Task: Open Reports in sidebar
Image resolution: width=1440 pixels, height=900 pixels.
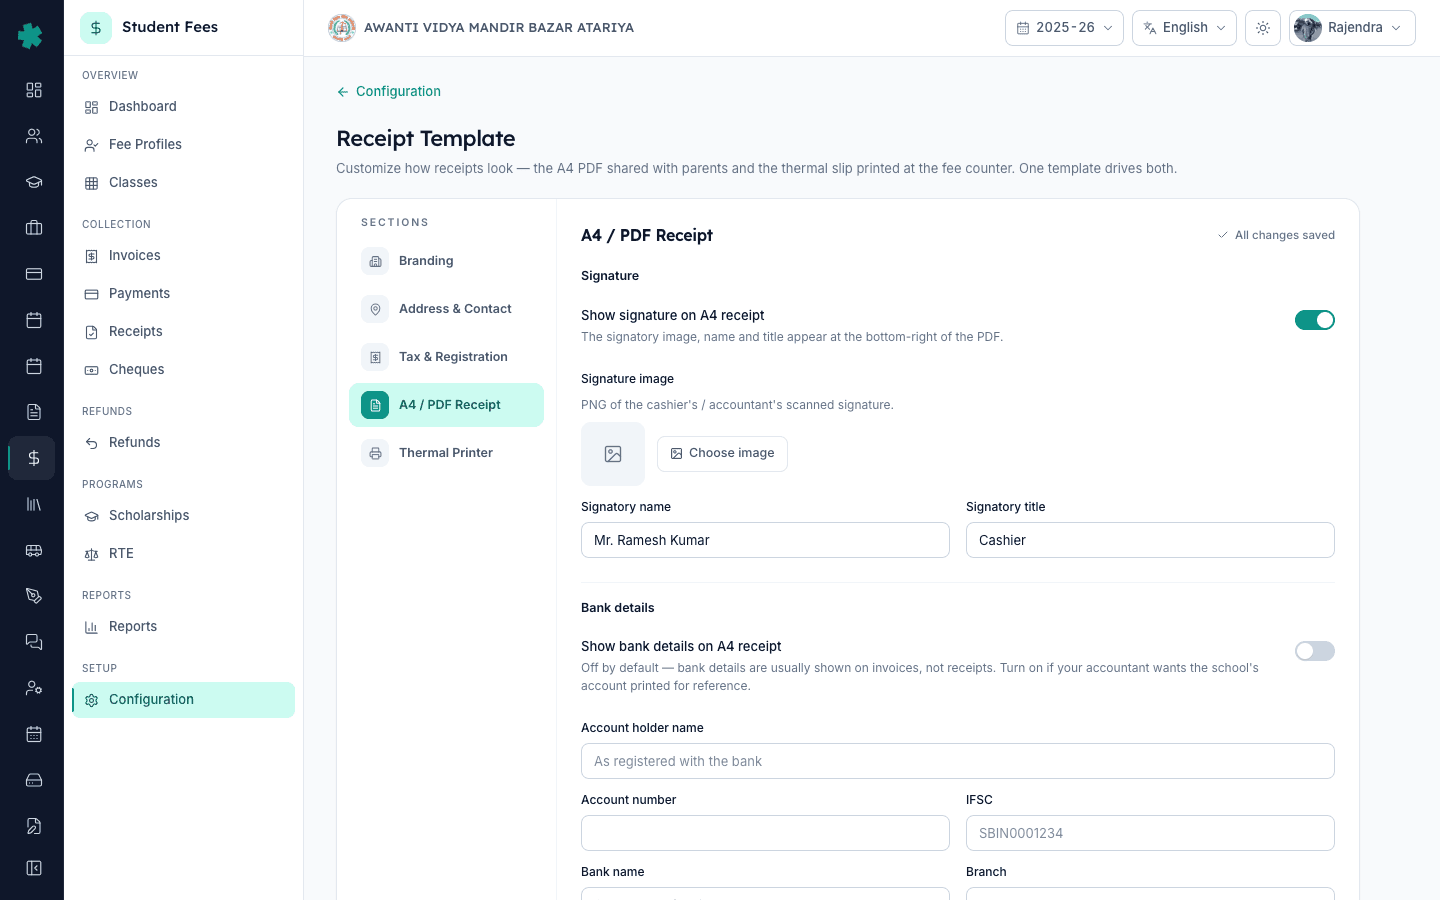Action: tap(183, 627)
